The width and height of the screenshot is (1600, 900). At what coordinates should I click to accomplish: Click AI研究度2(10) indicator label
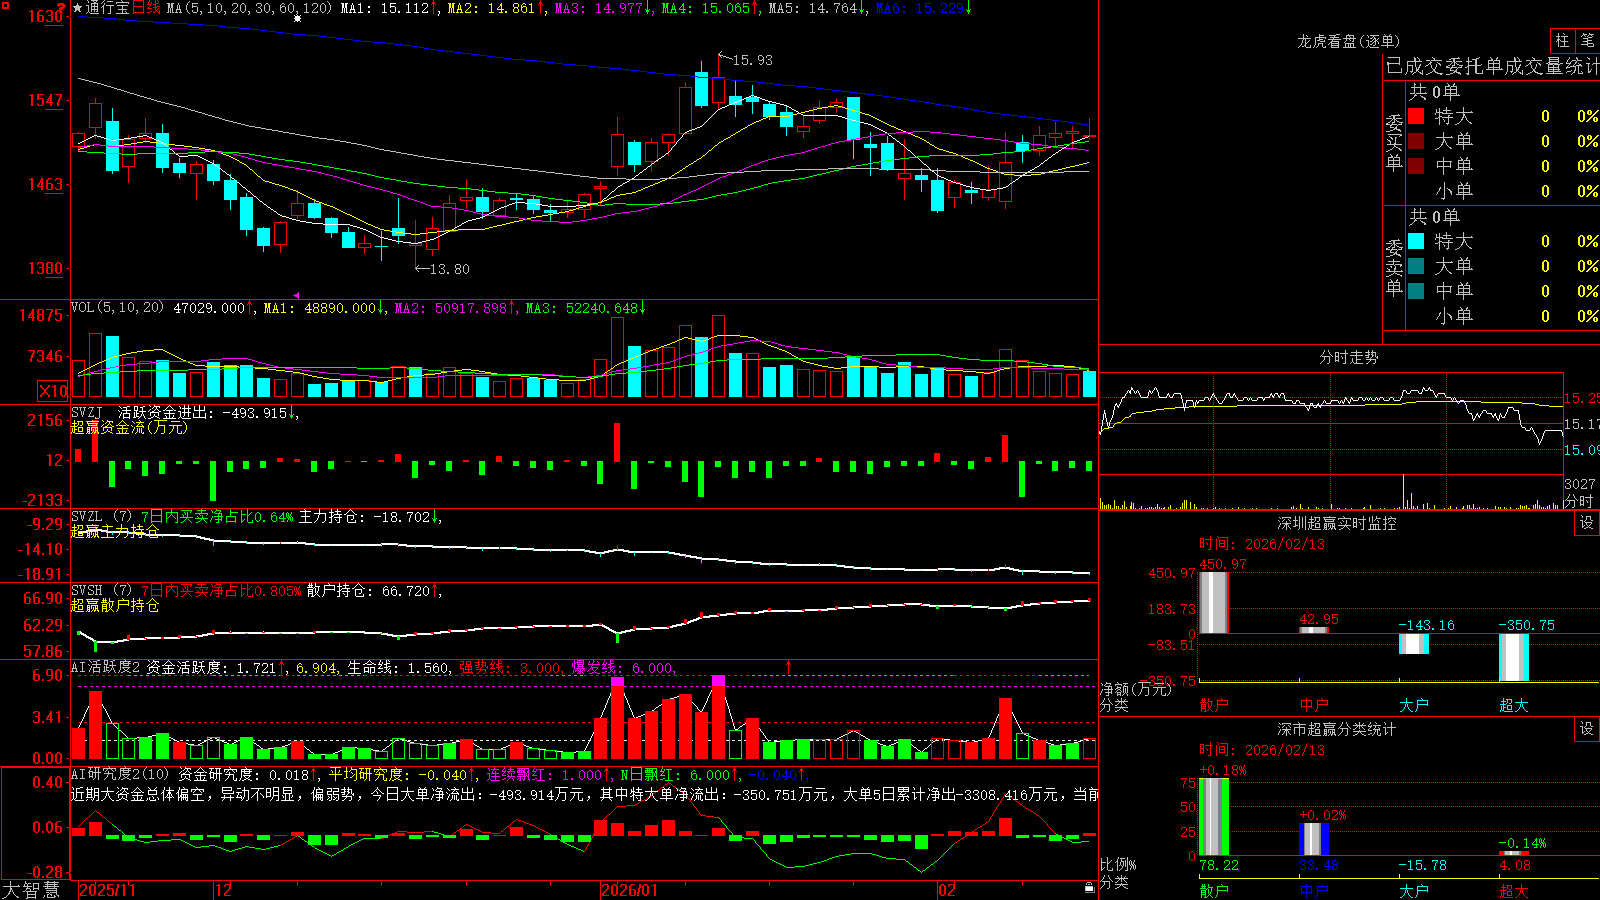120,774
